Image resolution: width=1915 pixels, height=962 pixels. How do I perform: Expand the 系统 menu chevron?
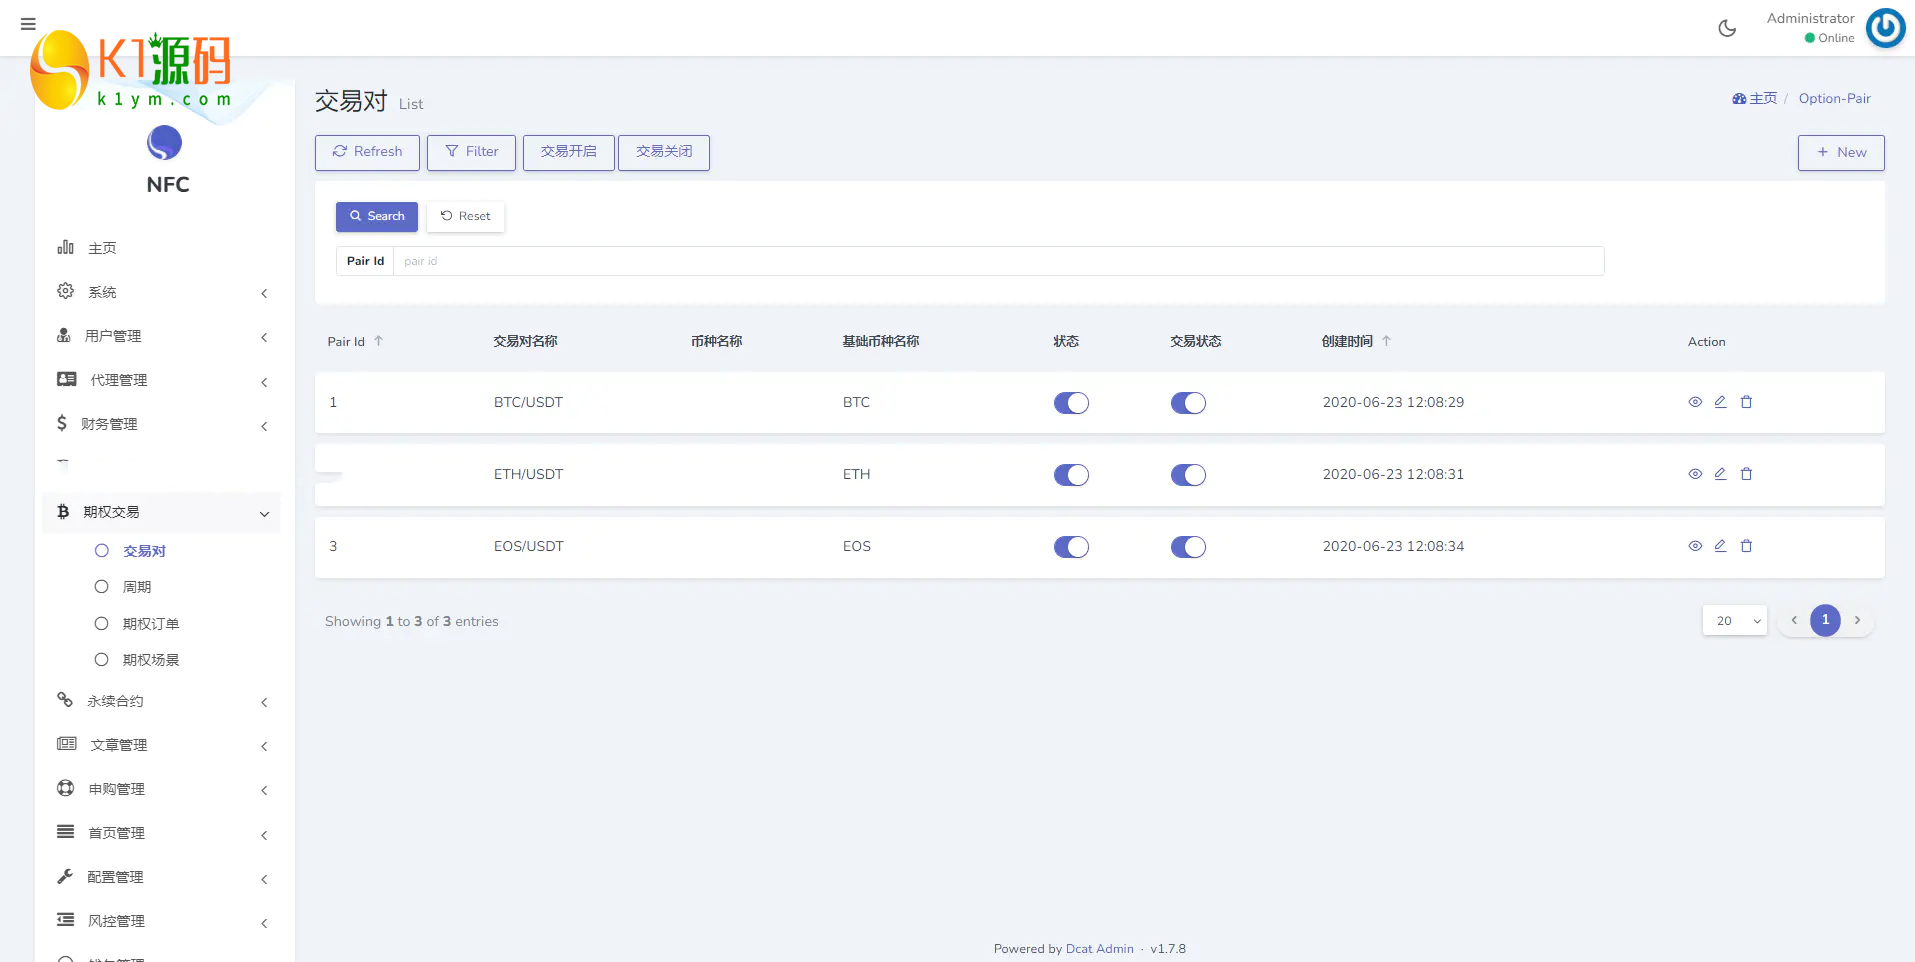point(264,293)
